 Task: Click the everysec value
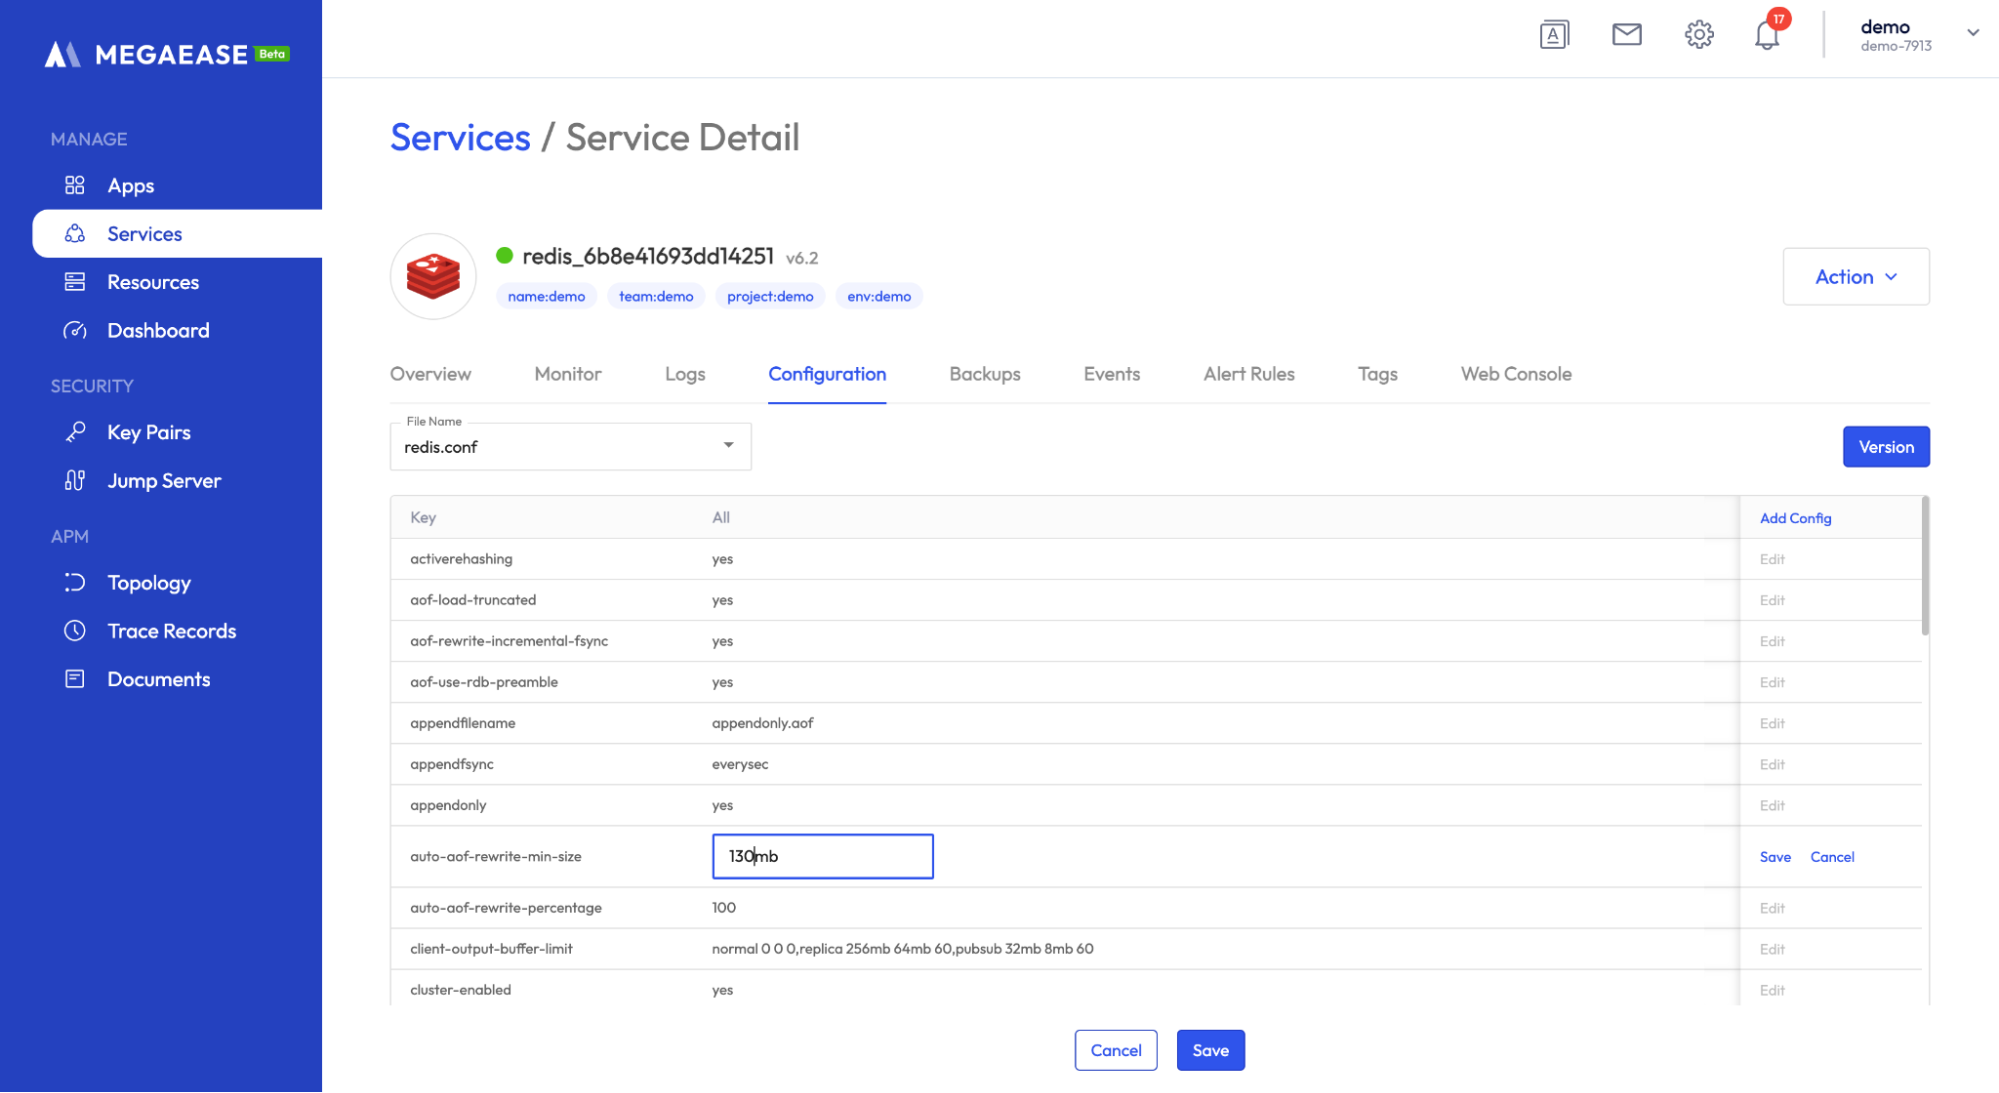click(x=740, y=764)
